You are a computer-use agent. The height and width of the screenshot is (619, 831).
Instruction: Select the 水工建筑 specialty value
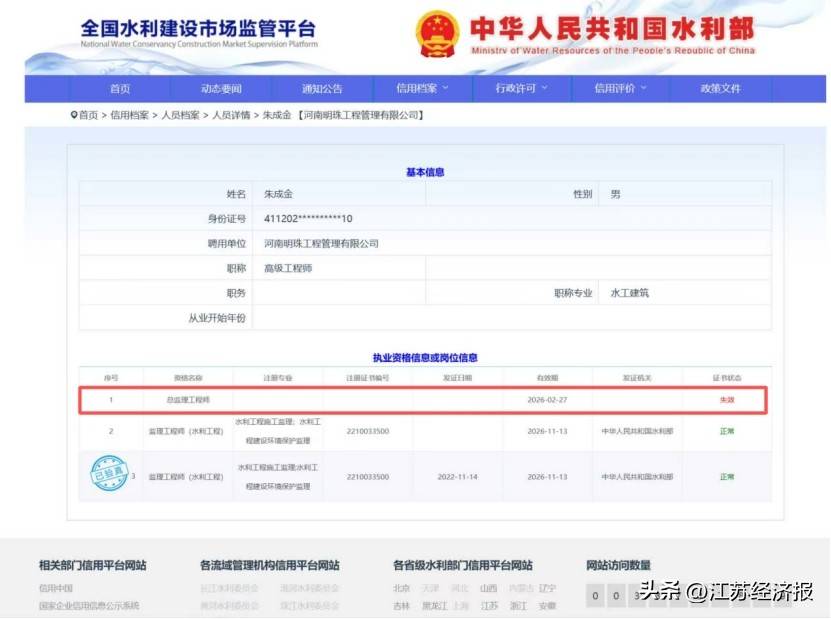(630, 293)
